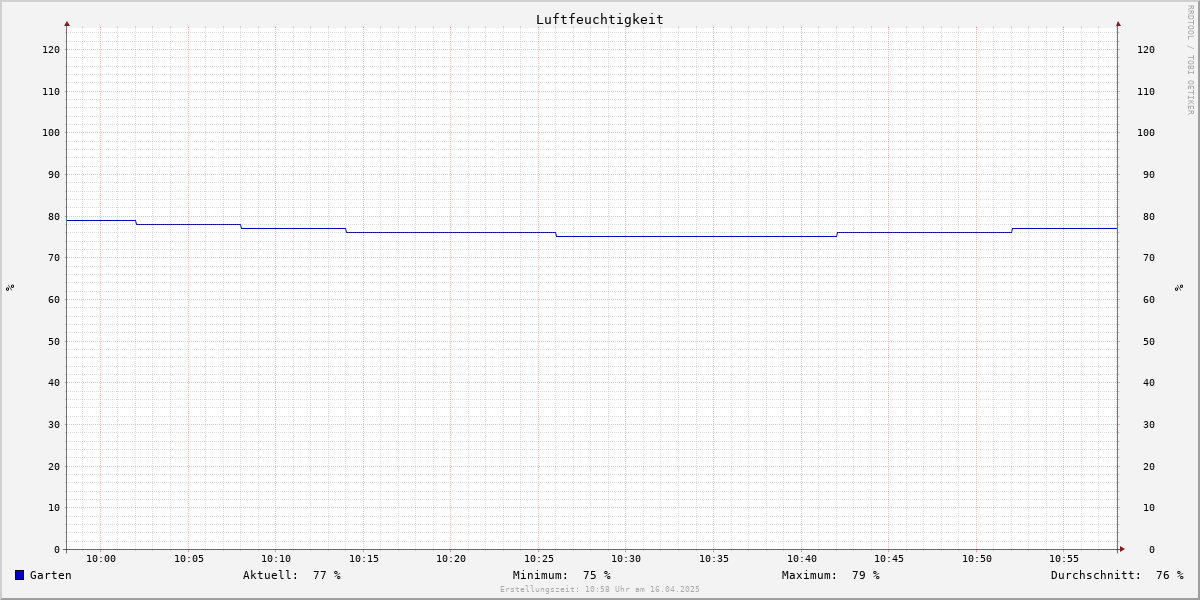Click the red arrow at the x-axis end
This screenshot has height=600, width=1200.
coord(1122,549)
